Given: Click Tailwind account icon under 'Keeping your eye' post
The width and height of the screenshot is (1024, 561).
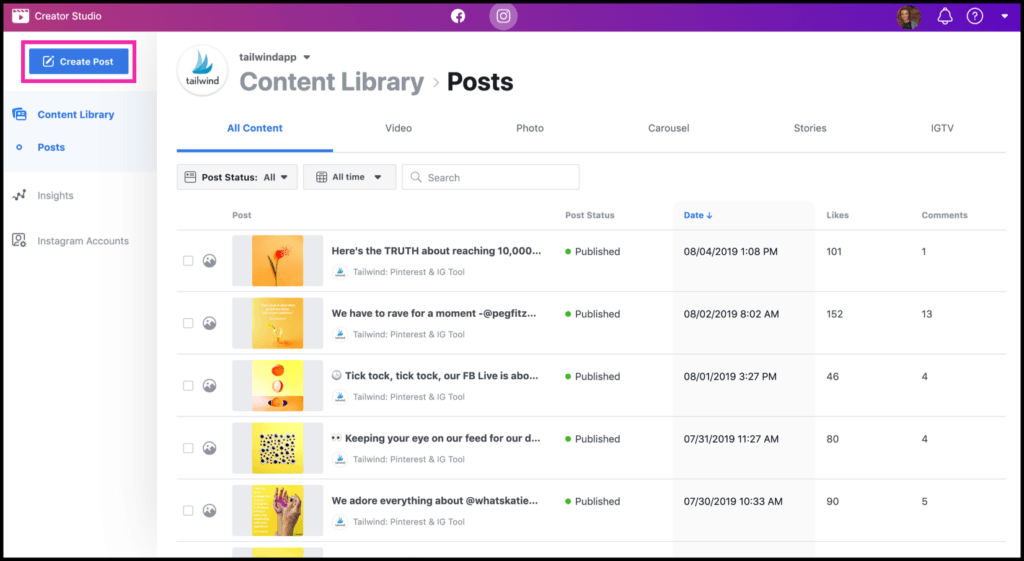Looking at the screenshot, I should click(340, 459).
